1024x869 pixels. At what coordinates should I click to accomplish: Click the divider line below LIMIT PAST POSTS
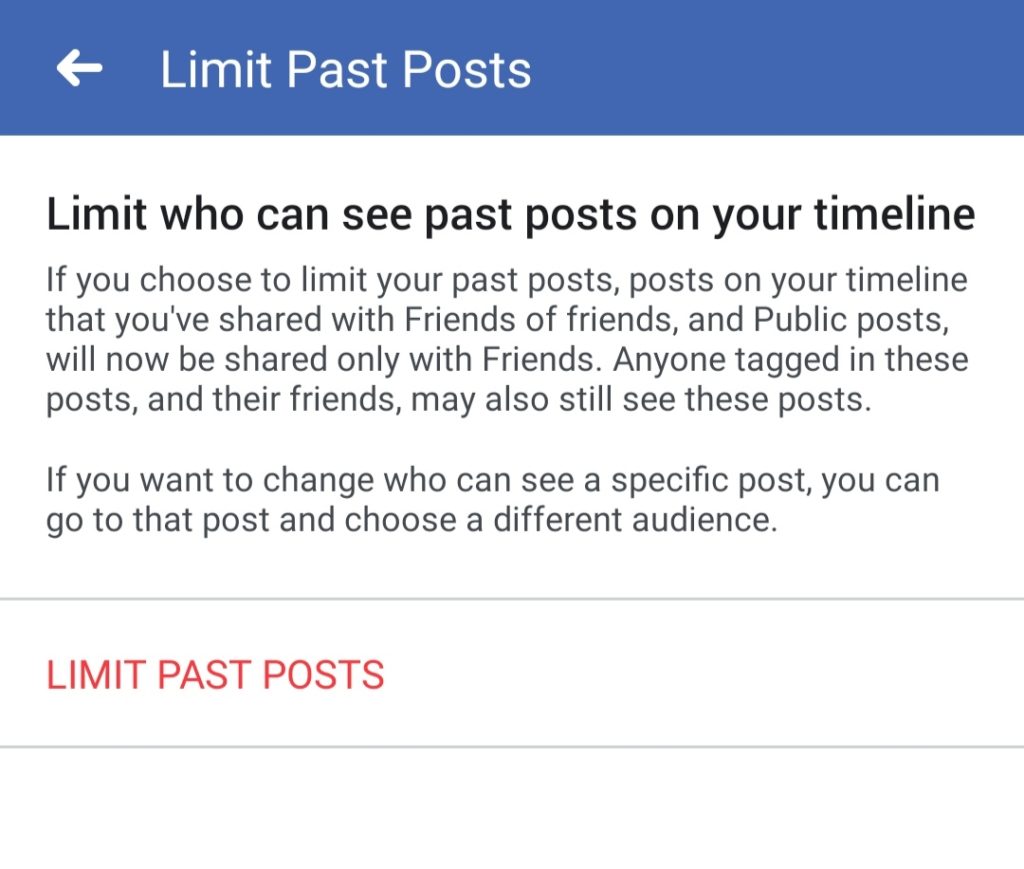pyautogui.click(x=512, y=746)
